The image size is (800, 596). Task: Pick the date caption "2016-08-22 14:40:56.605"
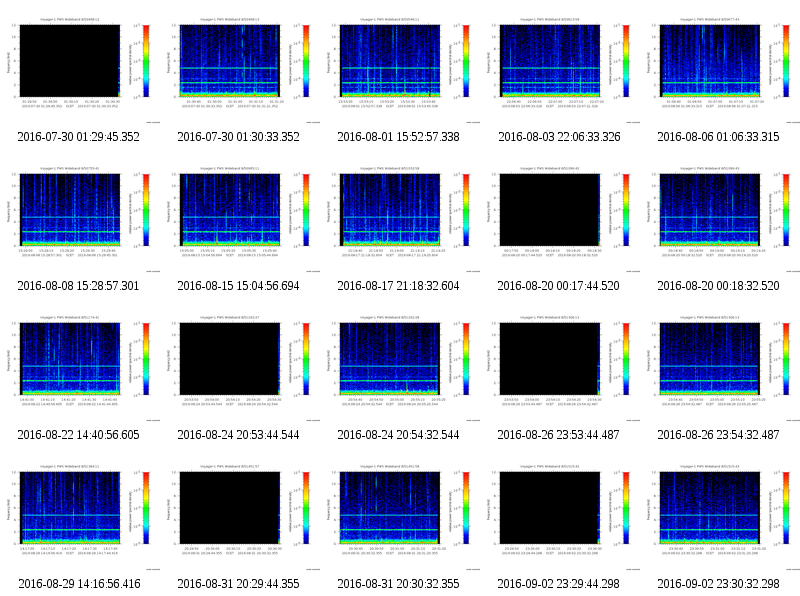79,435
